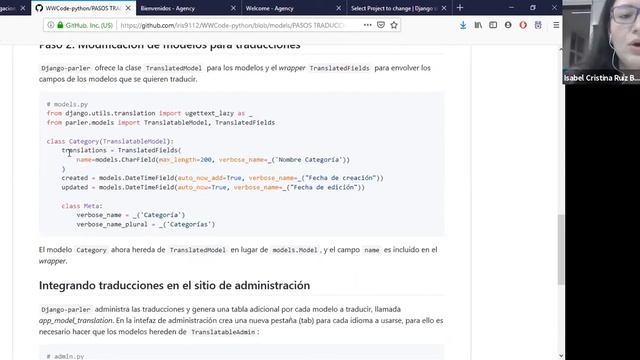Open the Welcome - Agency tab
This screenshot has width=640, height=360.
coord(269,8)
